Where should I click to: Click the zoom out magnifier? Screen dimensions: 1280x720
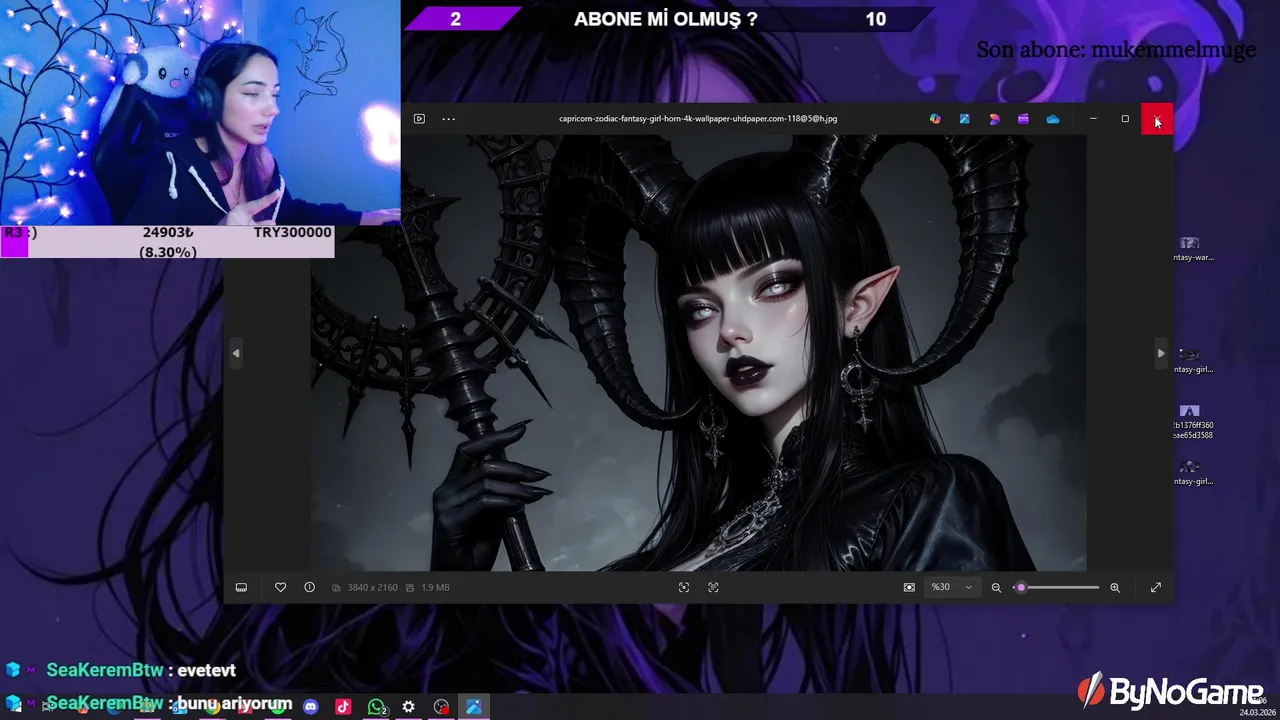coord(996,587)
